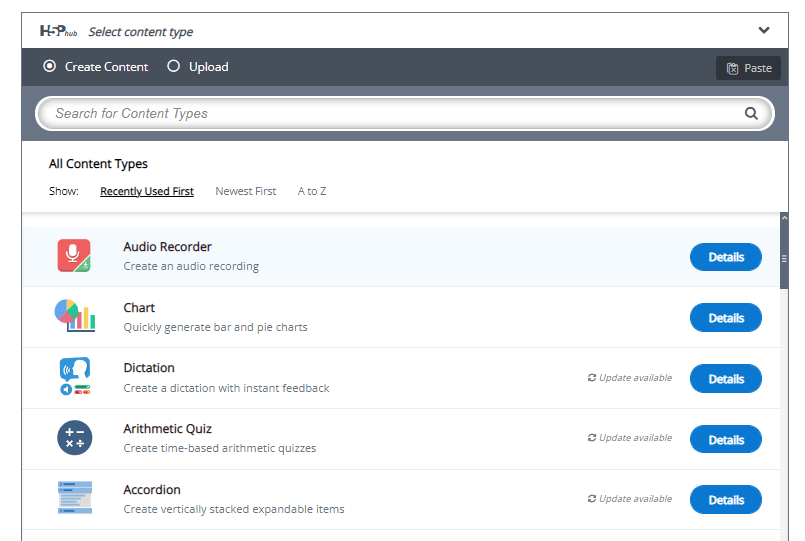Screen dimensions: 805x541
Task: Open Details for Audio Recorder
Action: [725, 257]
